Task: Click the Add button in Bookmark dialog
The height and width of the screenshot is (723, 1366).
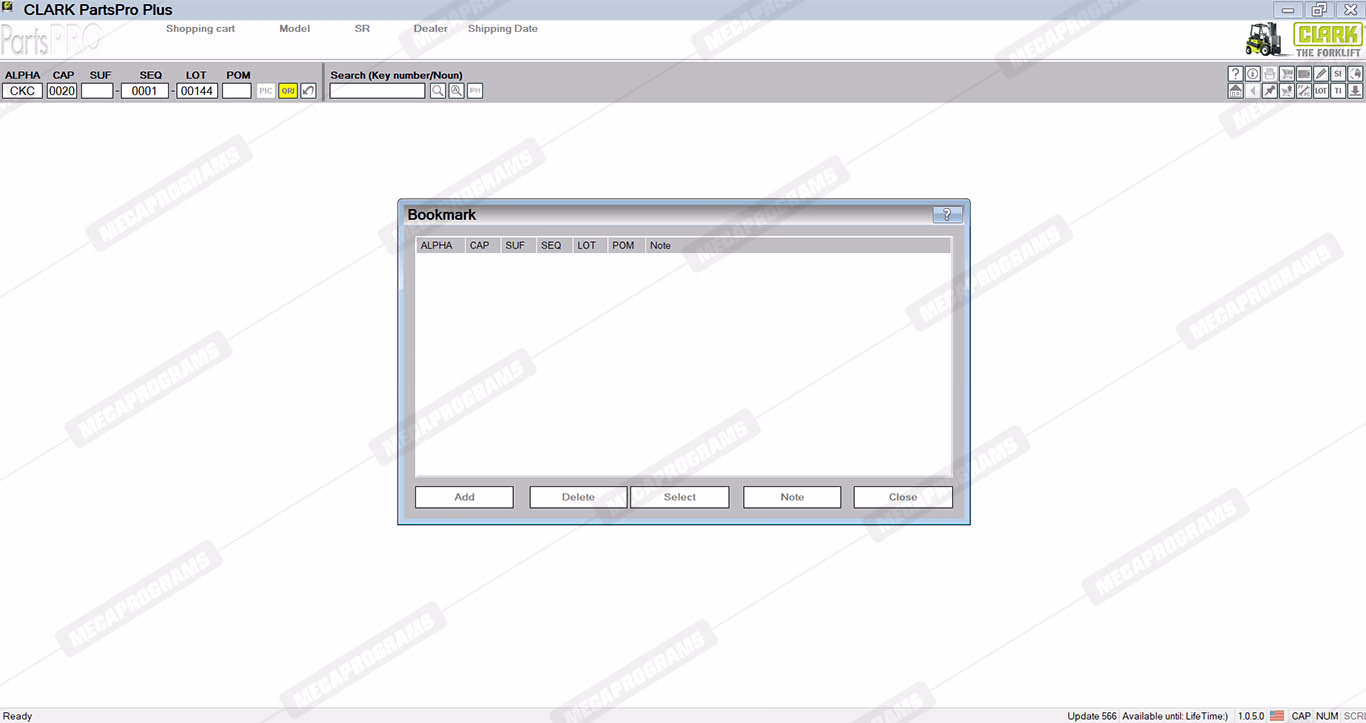Action: tap(464, 497)
